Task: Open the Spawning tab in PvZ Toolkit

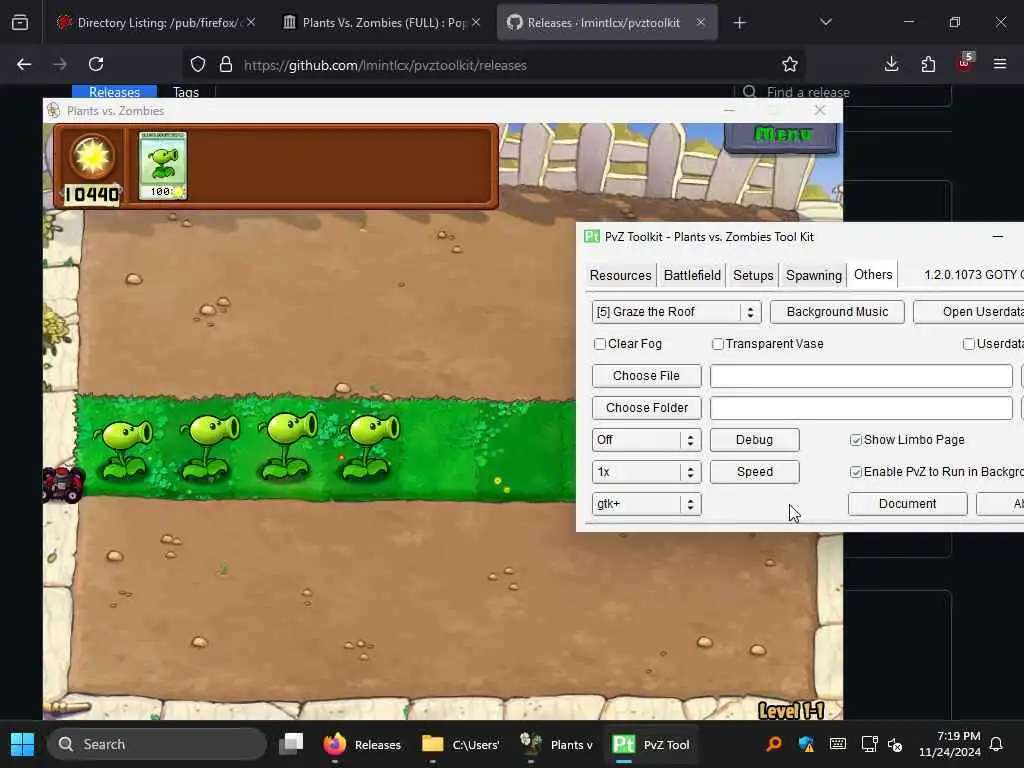Action: click(814, 275)
